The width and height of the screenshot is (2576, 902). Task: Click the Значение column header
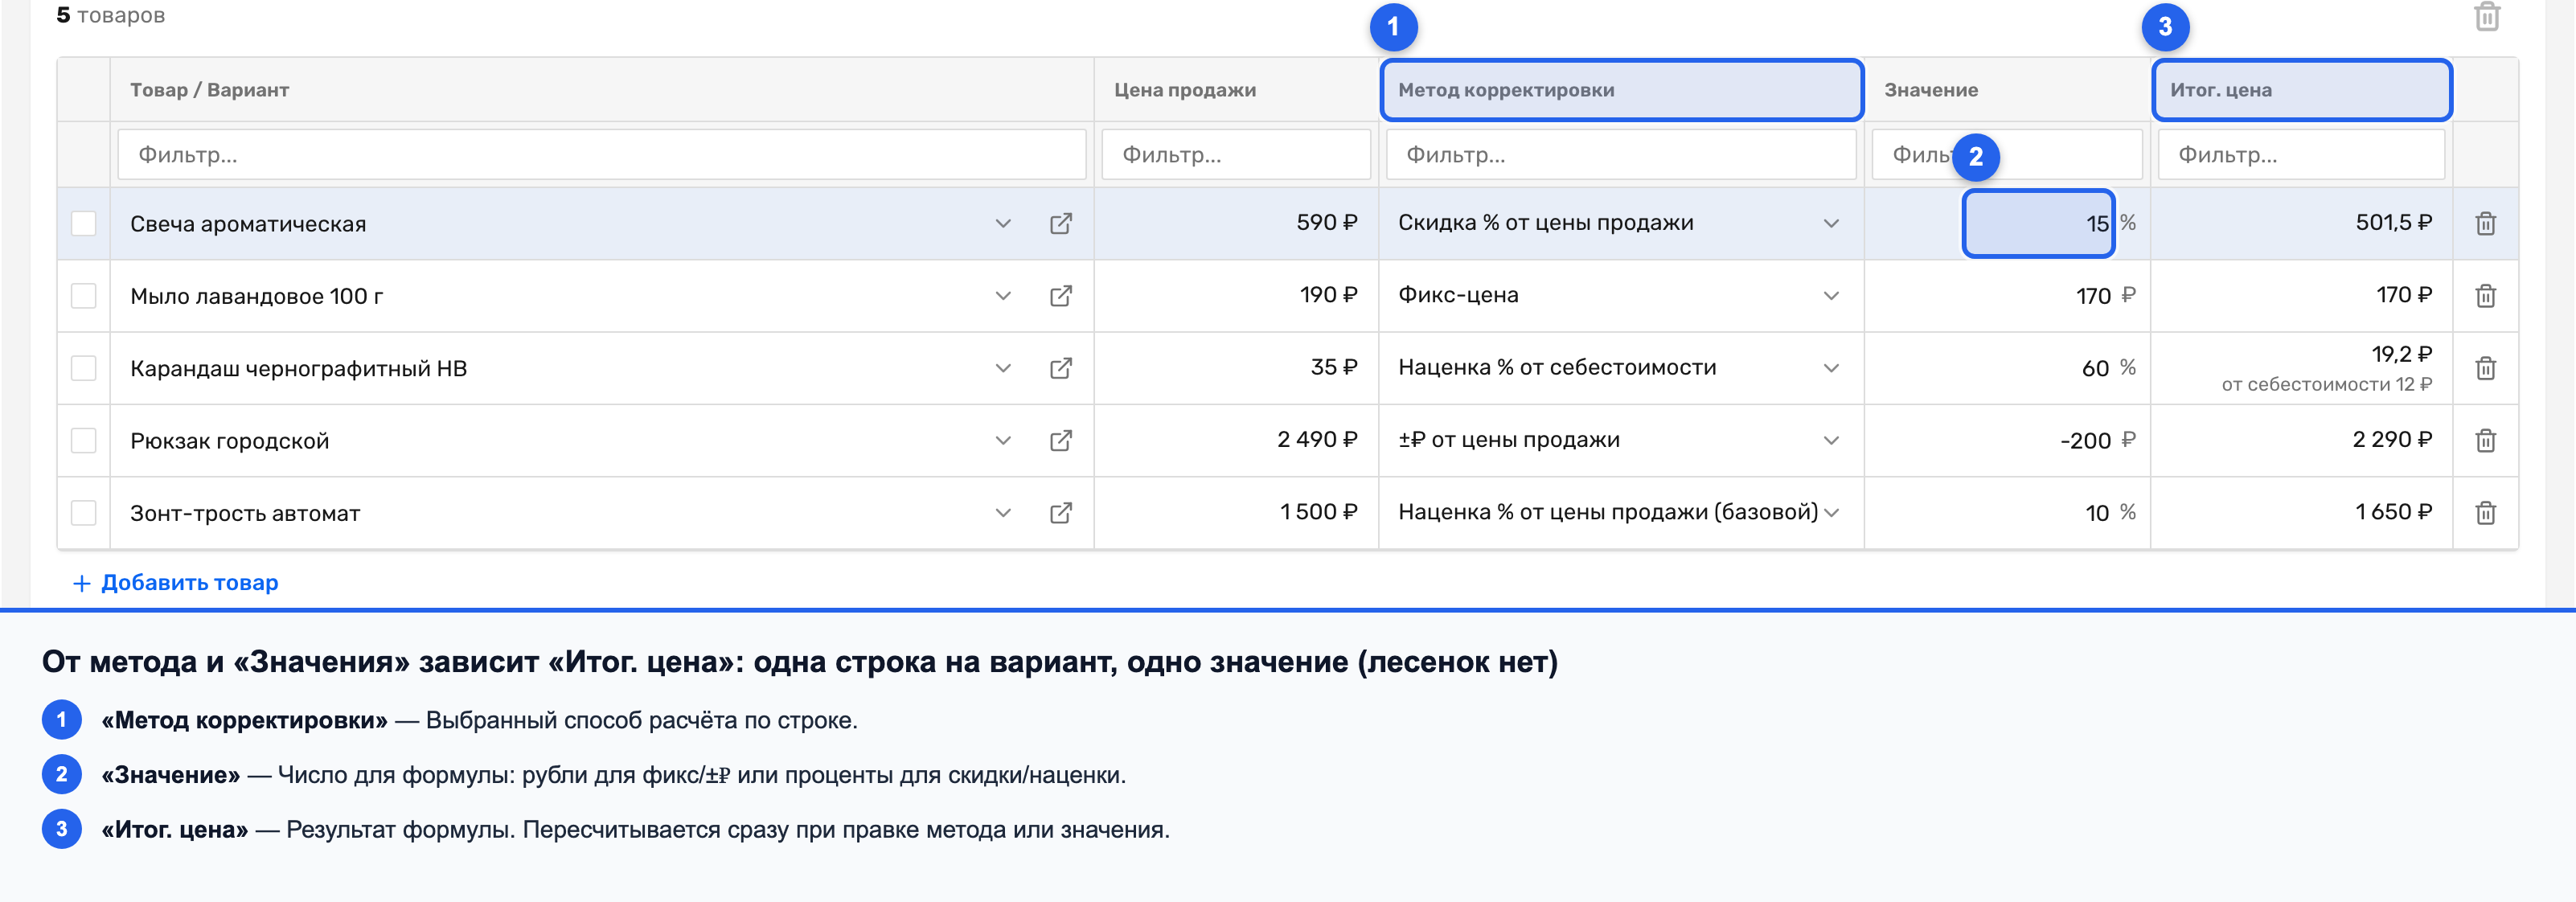click(x=2007, y=90)
